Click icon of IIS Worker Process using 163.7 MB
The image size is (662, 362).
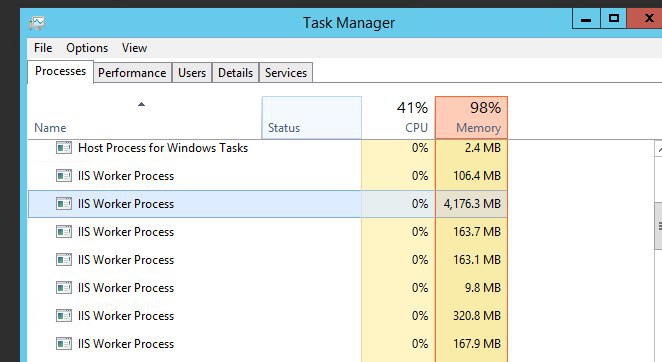64,232
